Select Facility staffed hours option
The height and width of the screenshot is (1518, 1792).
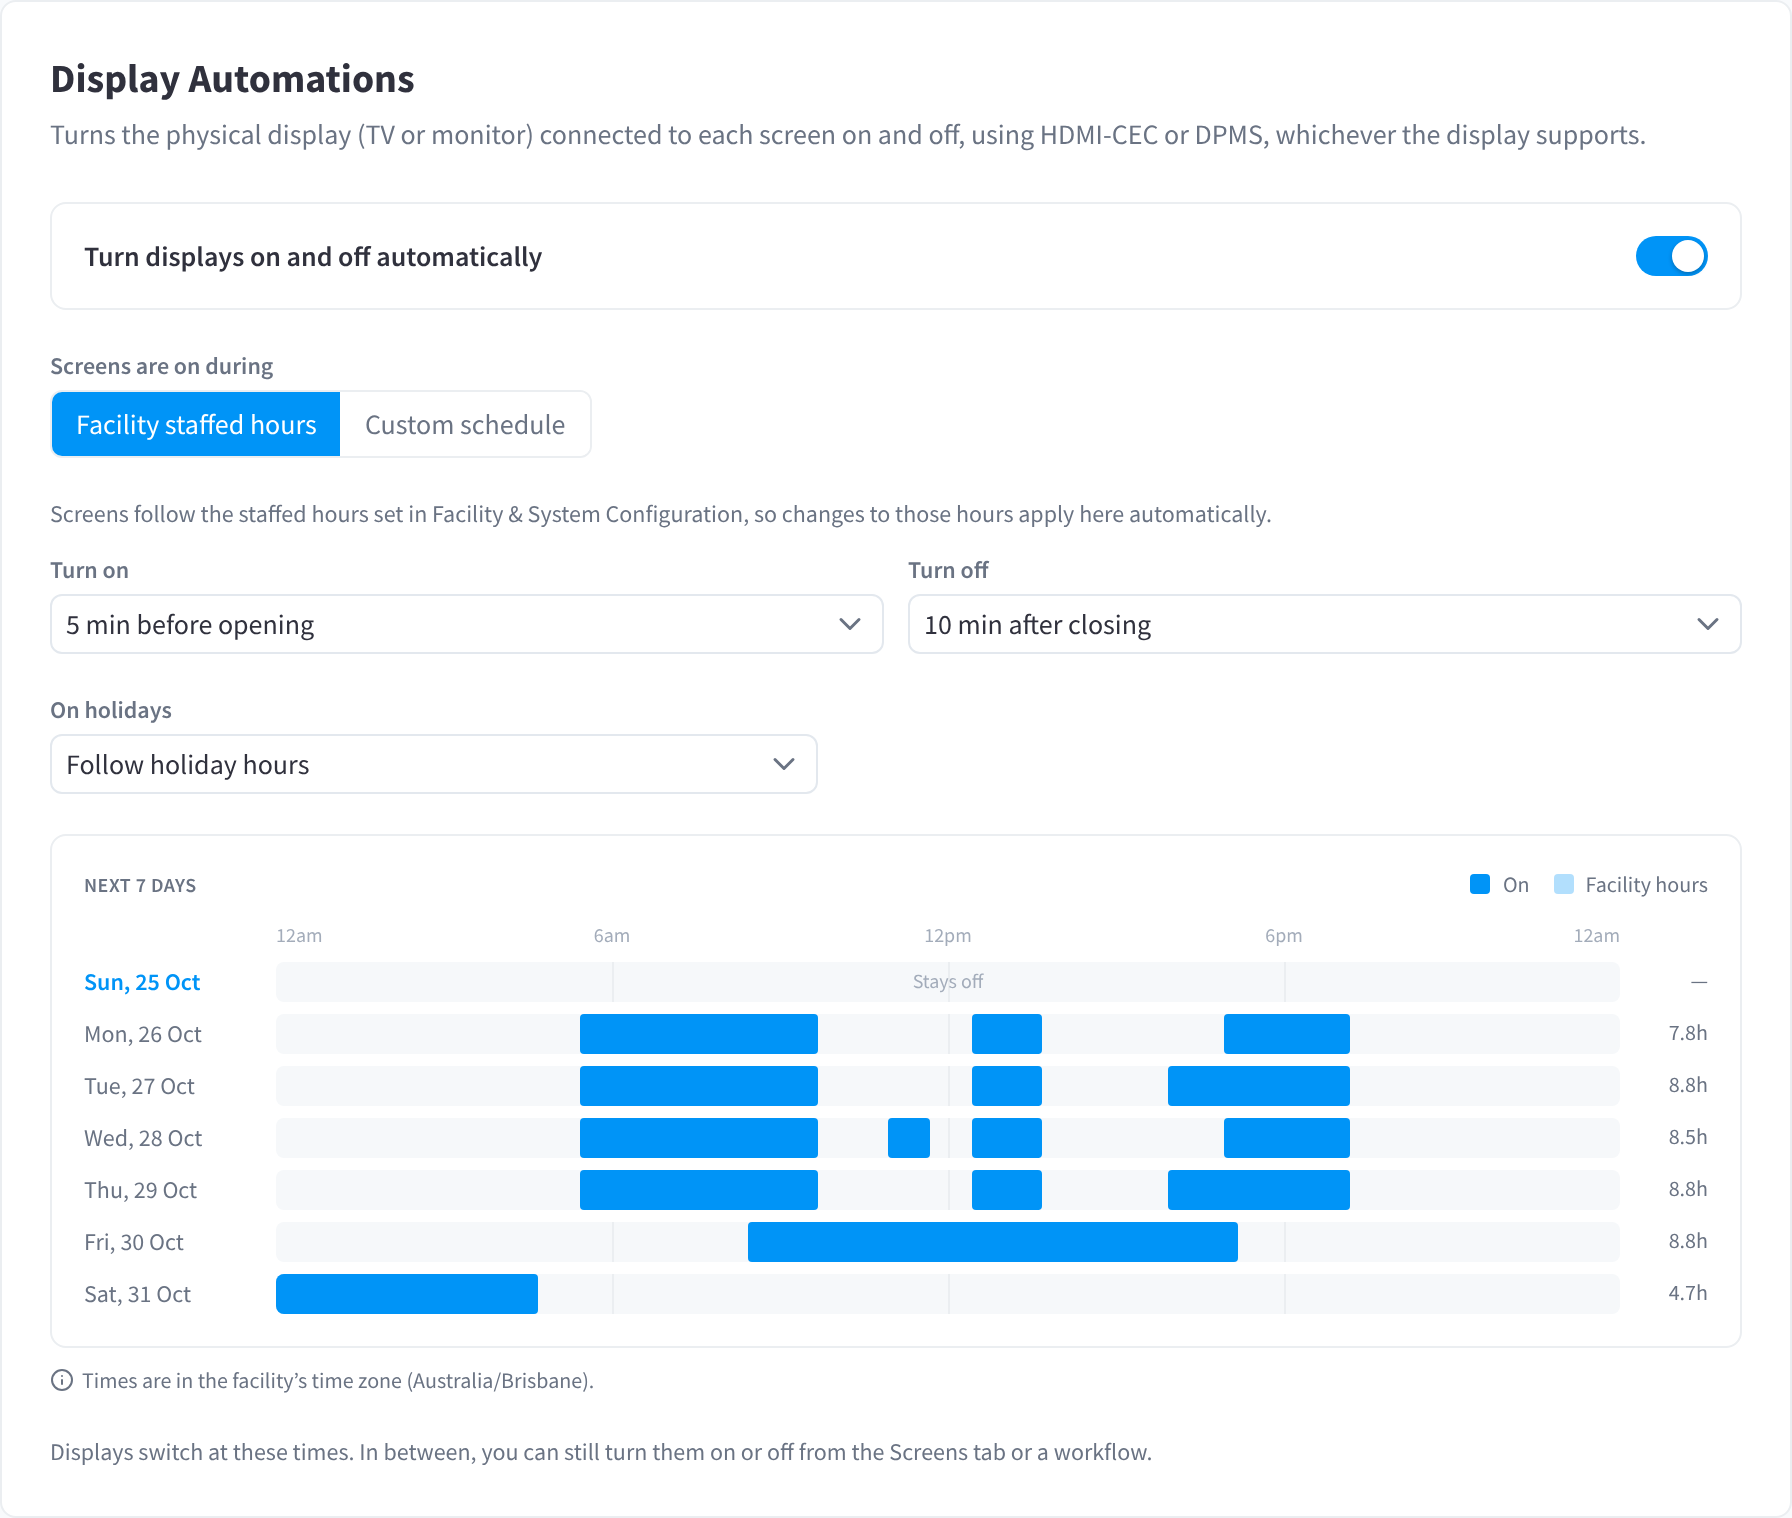click(196, 424)
